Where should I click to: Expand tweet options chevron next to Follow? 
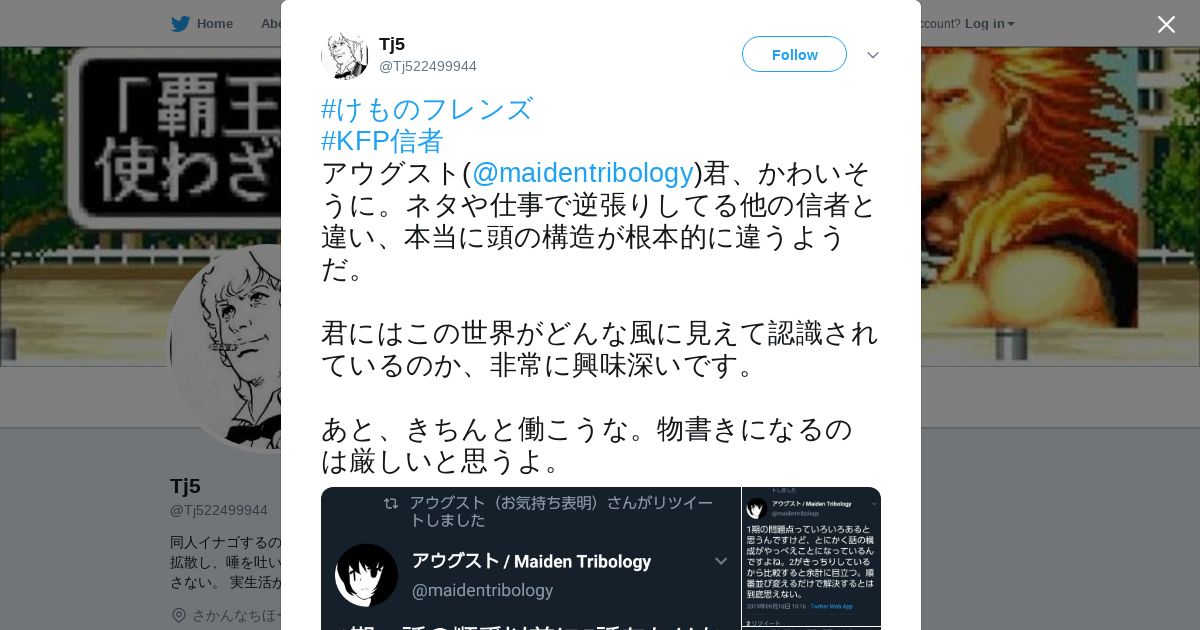click(873, 55)
